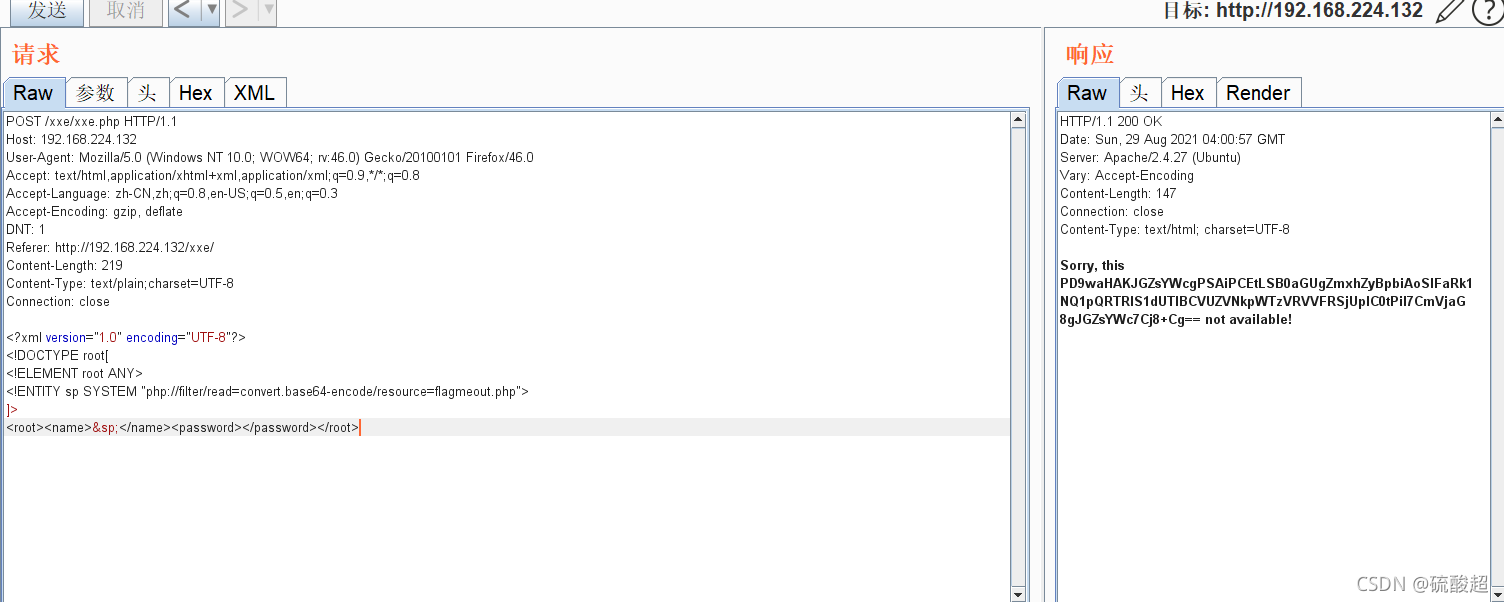Click the HTTP/1.1 200 OK status line
This screenshot has height=602, width=1504.
[1111, 121]
